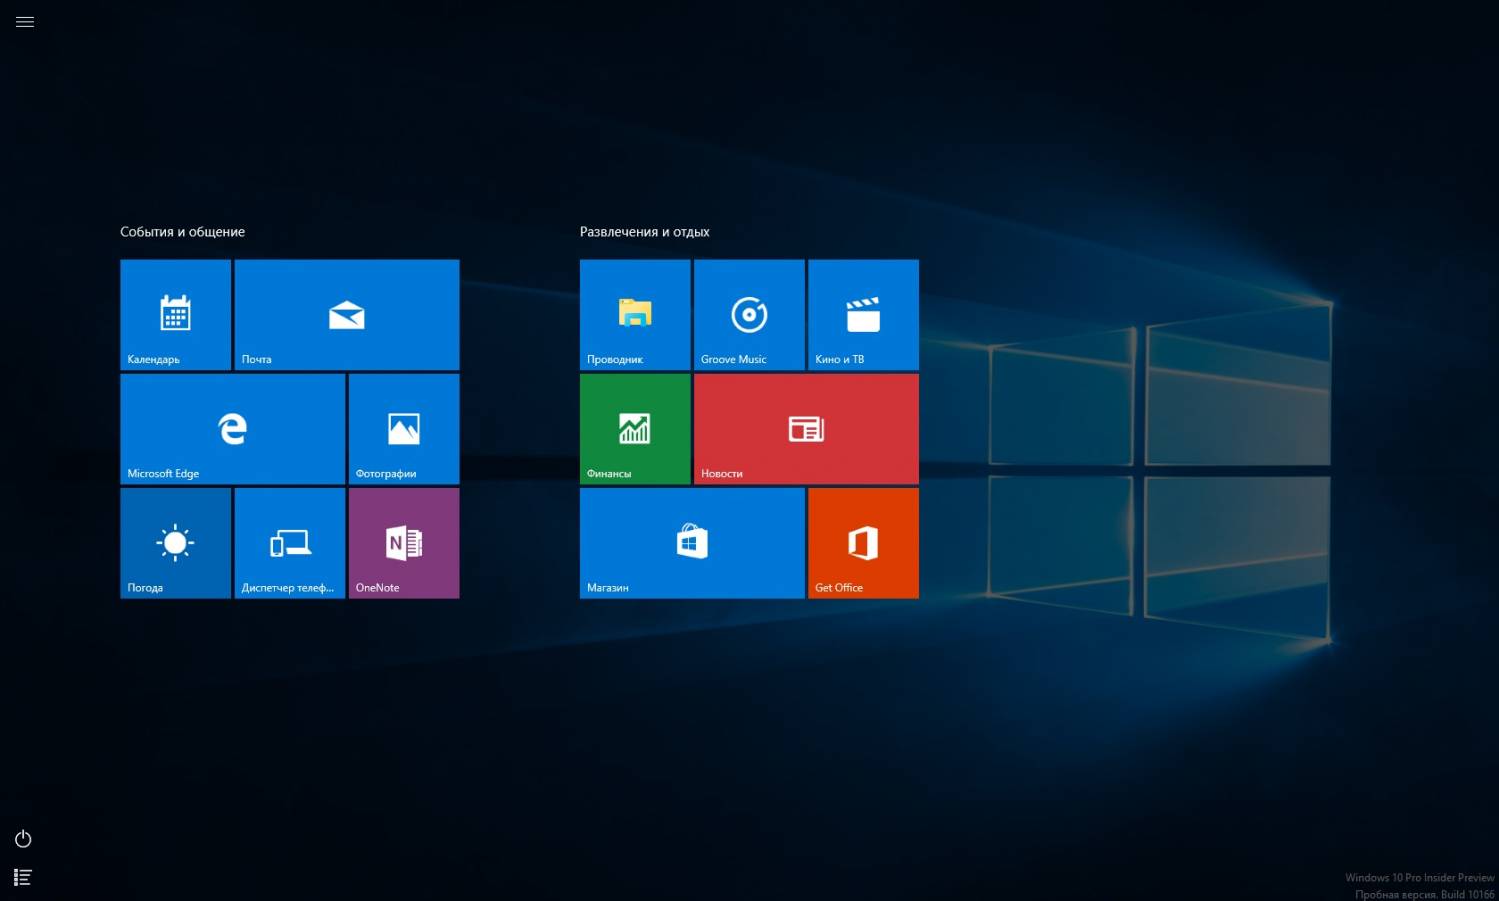Click the Развлечения и отдых group title
This screenshot has height=901, width=1499.
[644, 232]
